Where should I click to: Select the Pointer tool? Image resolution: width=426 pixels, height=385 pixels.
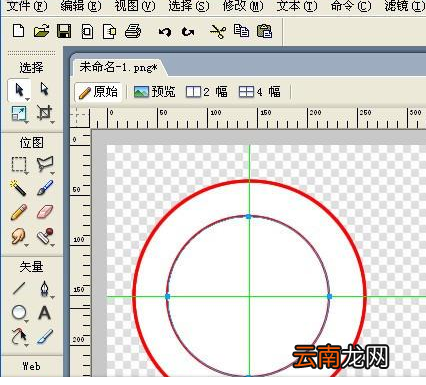(19, 90)
